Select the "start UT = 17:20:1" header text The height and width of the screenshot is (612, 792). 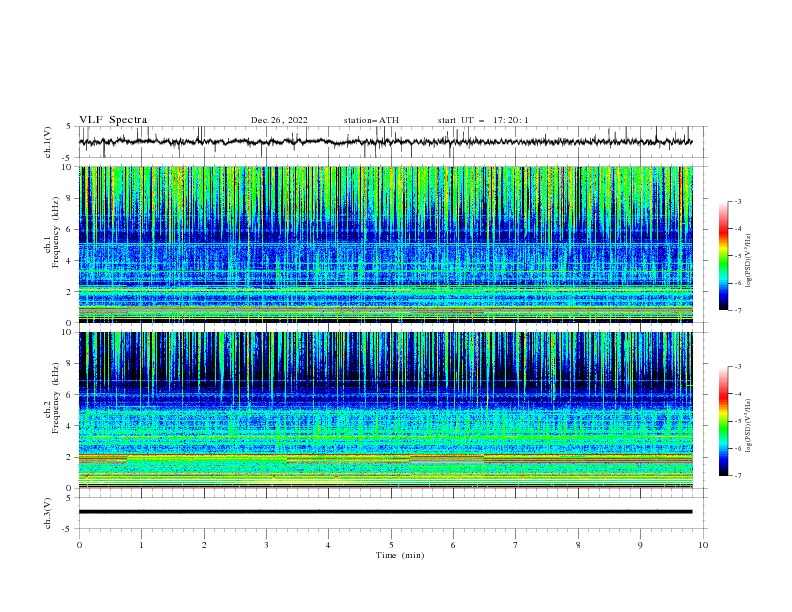coord(483,120)
